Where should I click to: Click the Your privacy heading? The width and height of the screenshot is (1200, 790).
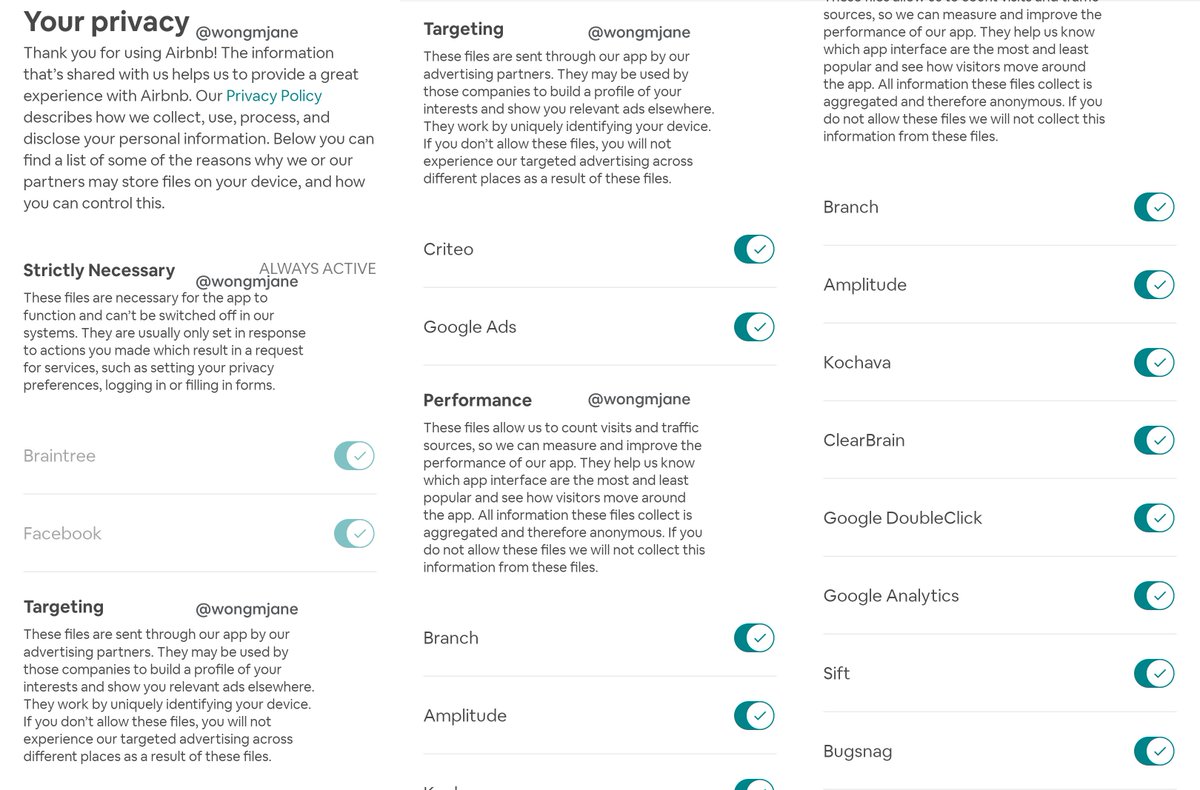click(106, 22)
